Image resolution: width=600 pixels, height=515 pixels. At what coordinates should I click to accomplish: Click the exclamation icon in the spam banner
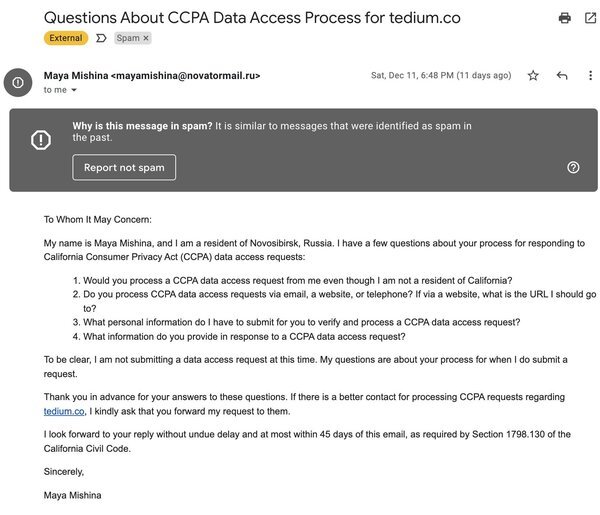[40, 140]
